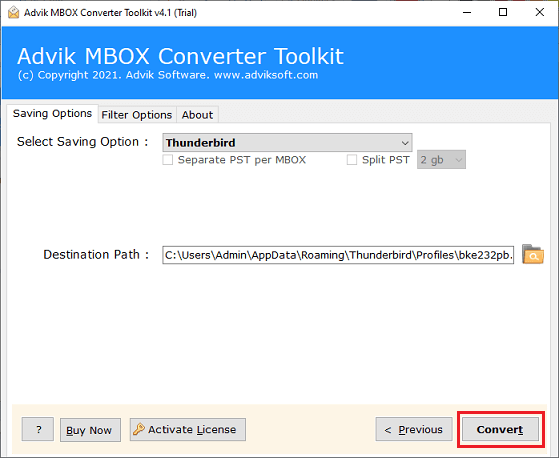Screen dimensions: 559x458
Task: Close the Advik MBOX Converter window
Action: (540, 12)
